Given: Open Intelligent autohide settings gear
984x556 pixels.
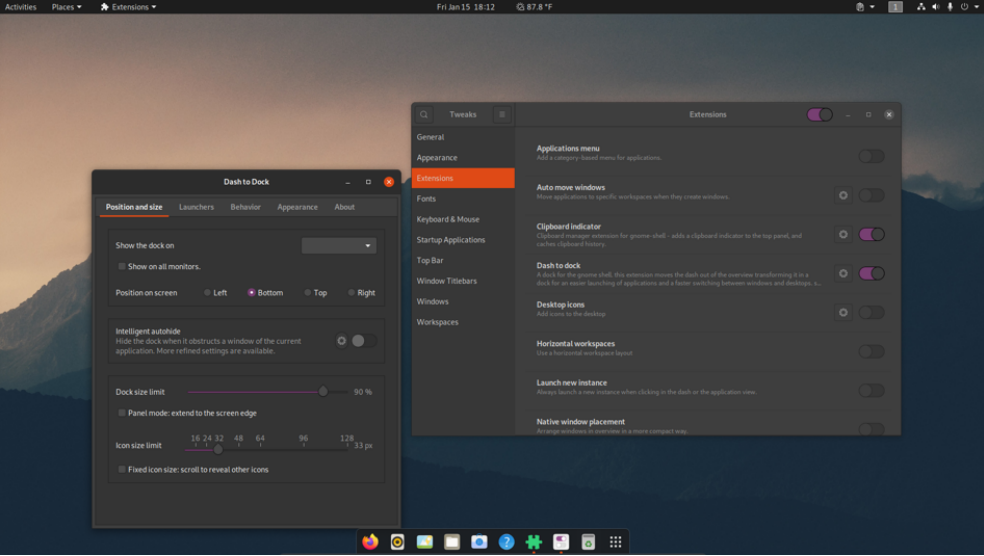Looking at the screenshot, I should pyautogui.click(x=341, y=341).
